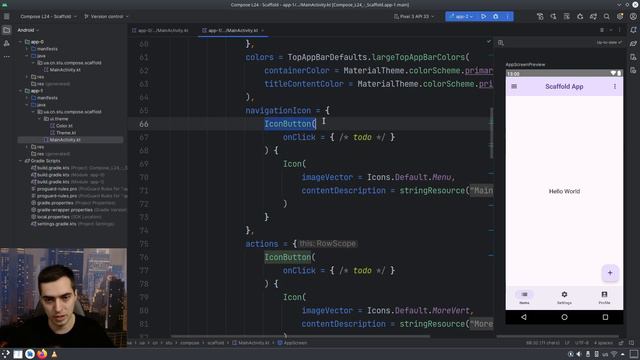Open more run actions menu

pos(507,16)
